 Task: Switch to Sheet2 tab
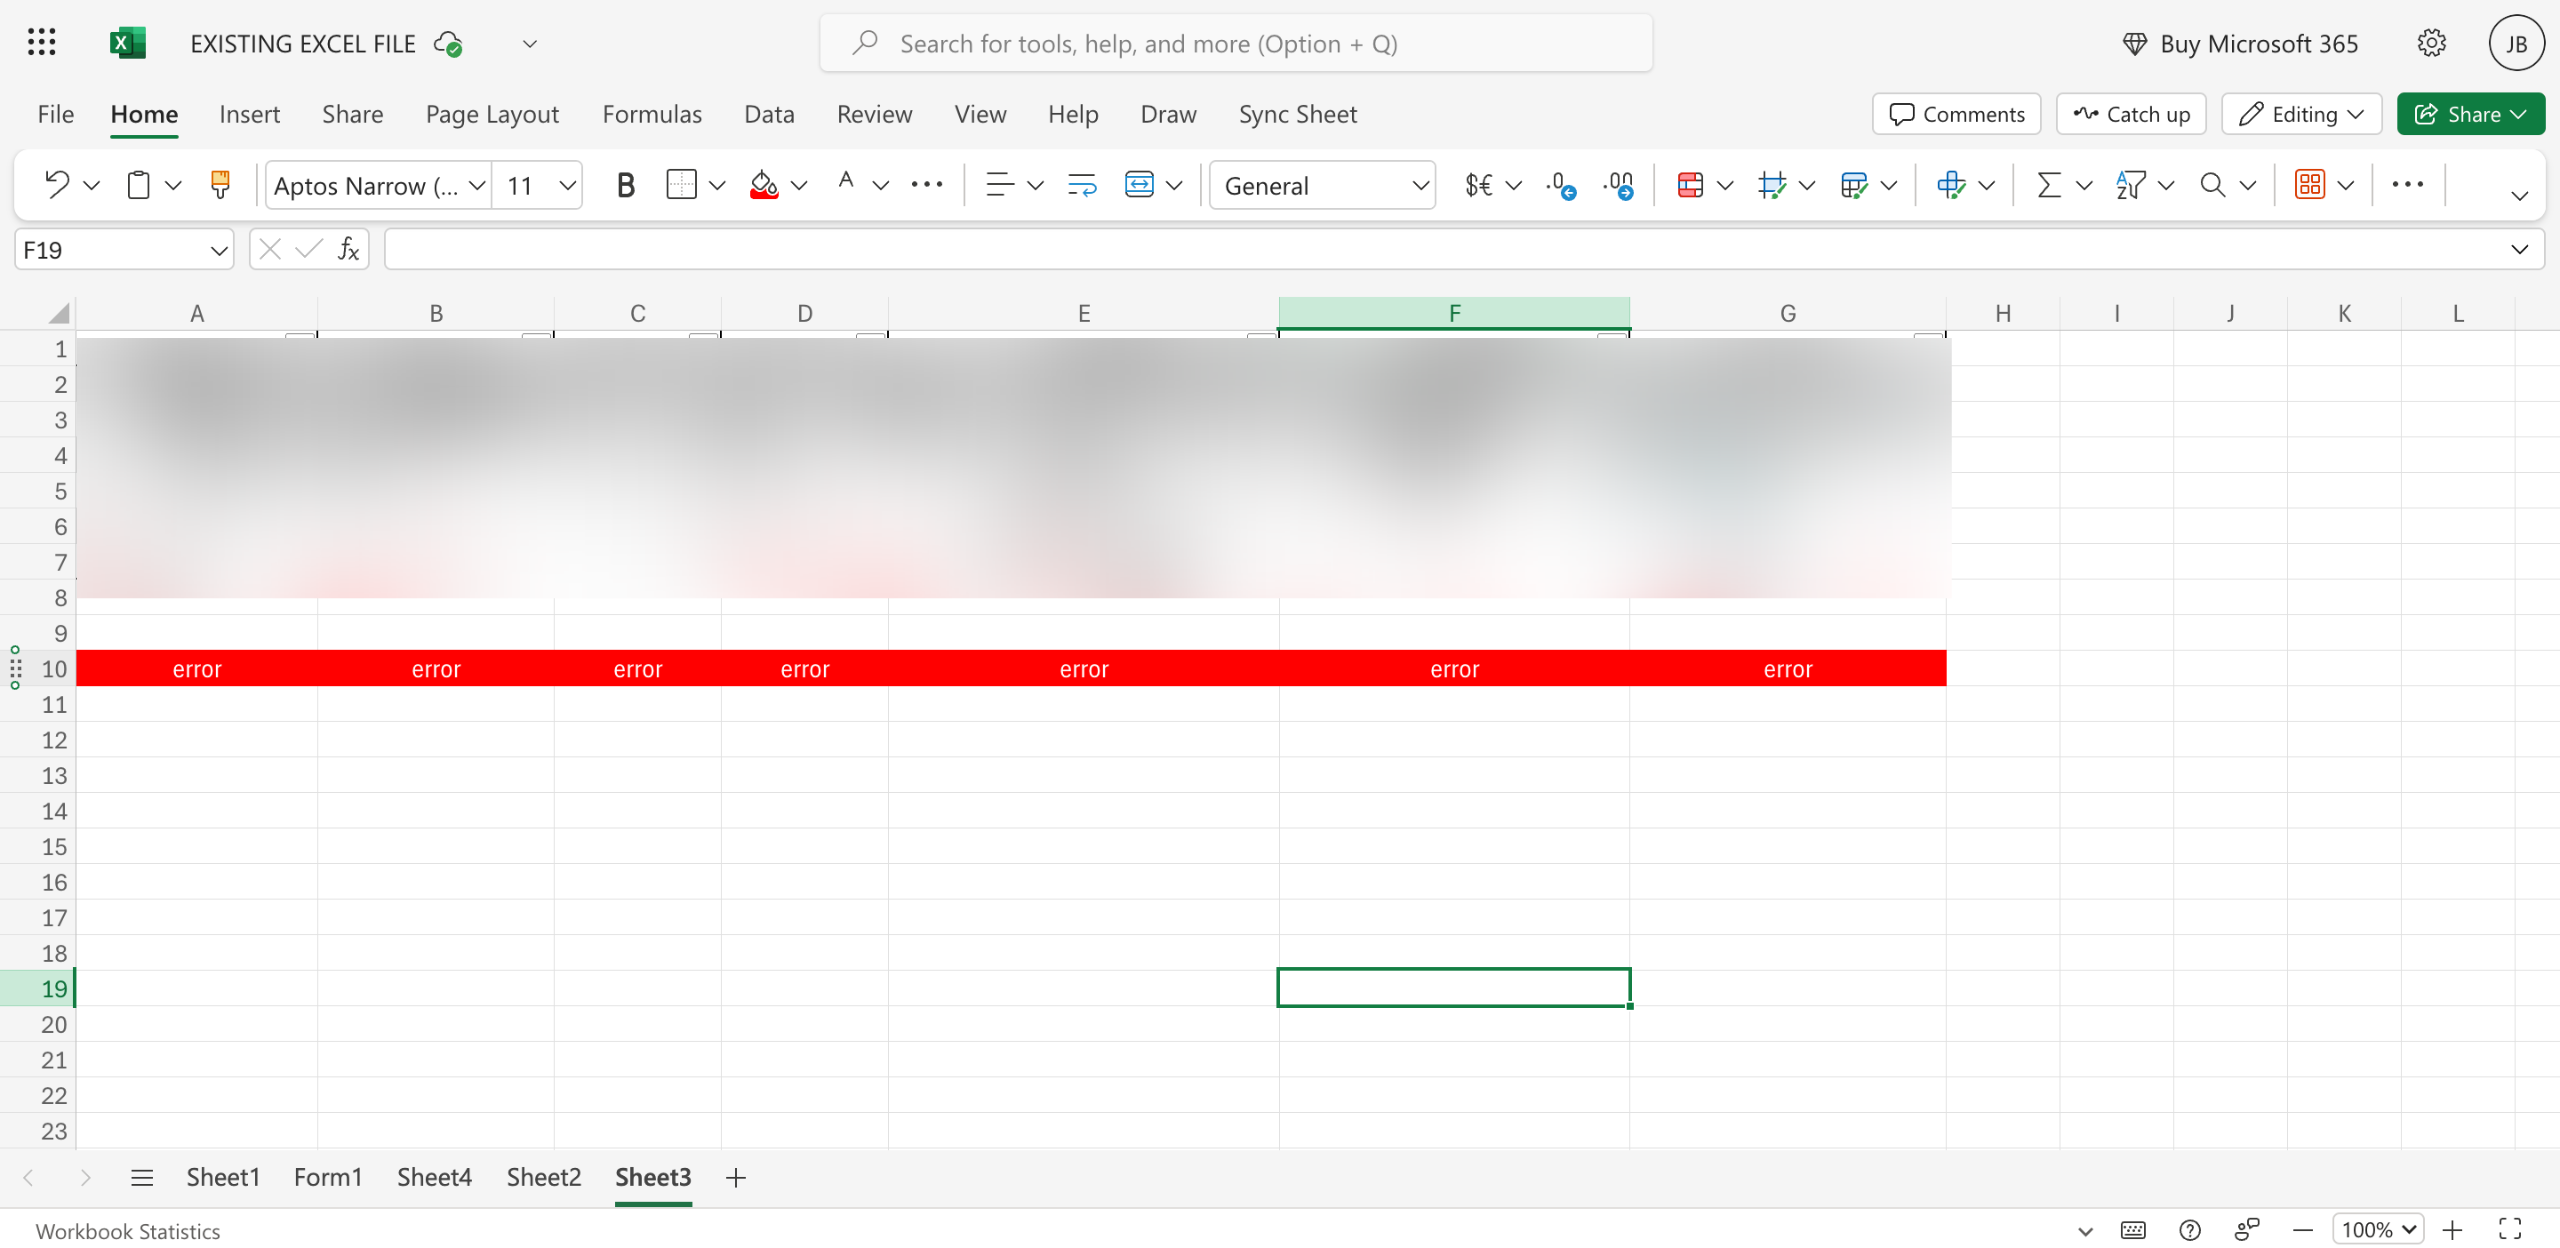point(543,1177)
